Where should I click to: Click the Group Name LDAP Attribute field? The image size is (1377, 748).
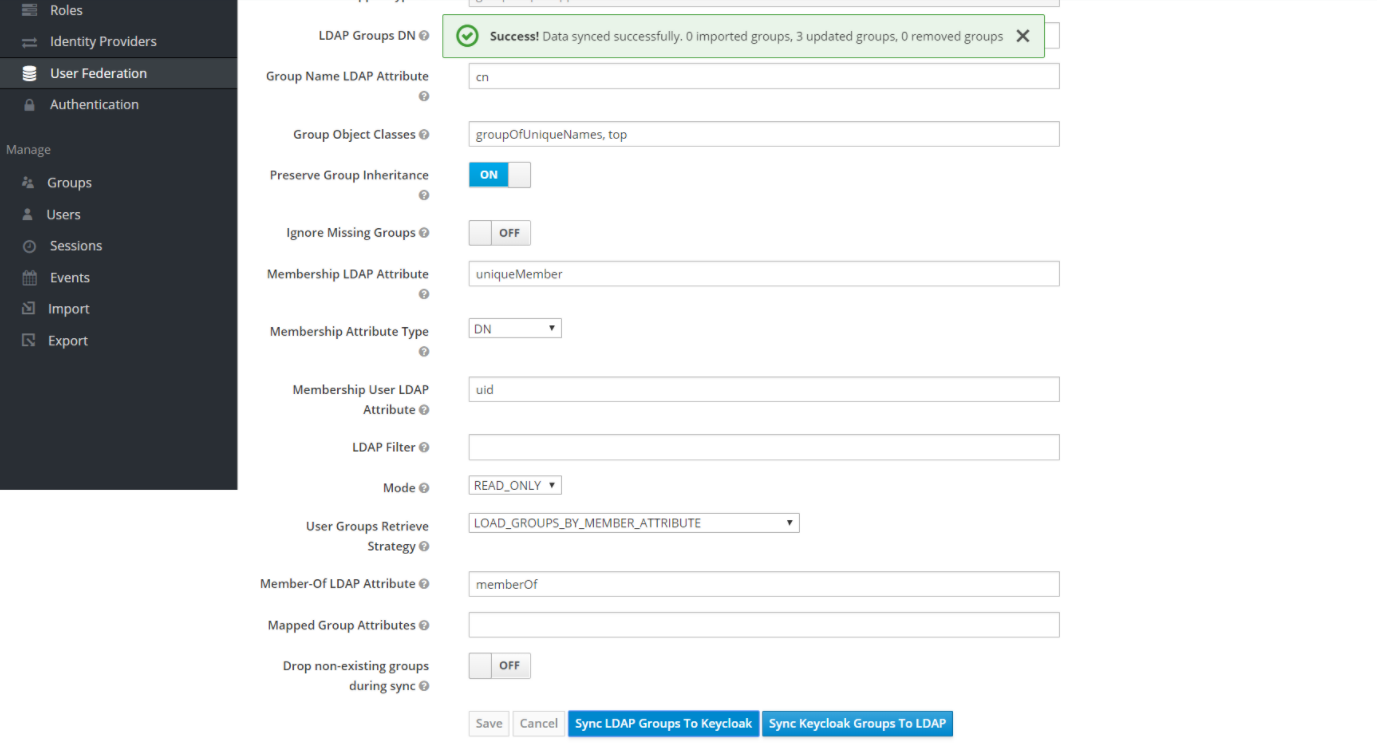(x=764, y=77)
